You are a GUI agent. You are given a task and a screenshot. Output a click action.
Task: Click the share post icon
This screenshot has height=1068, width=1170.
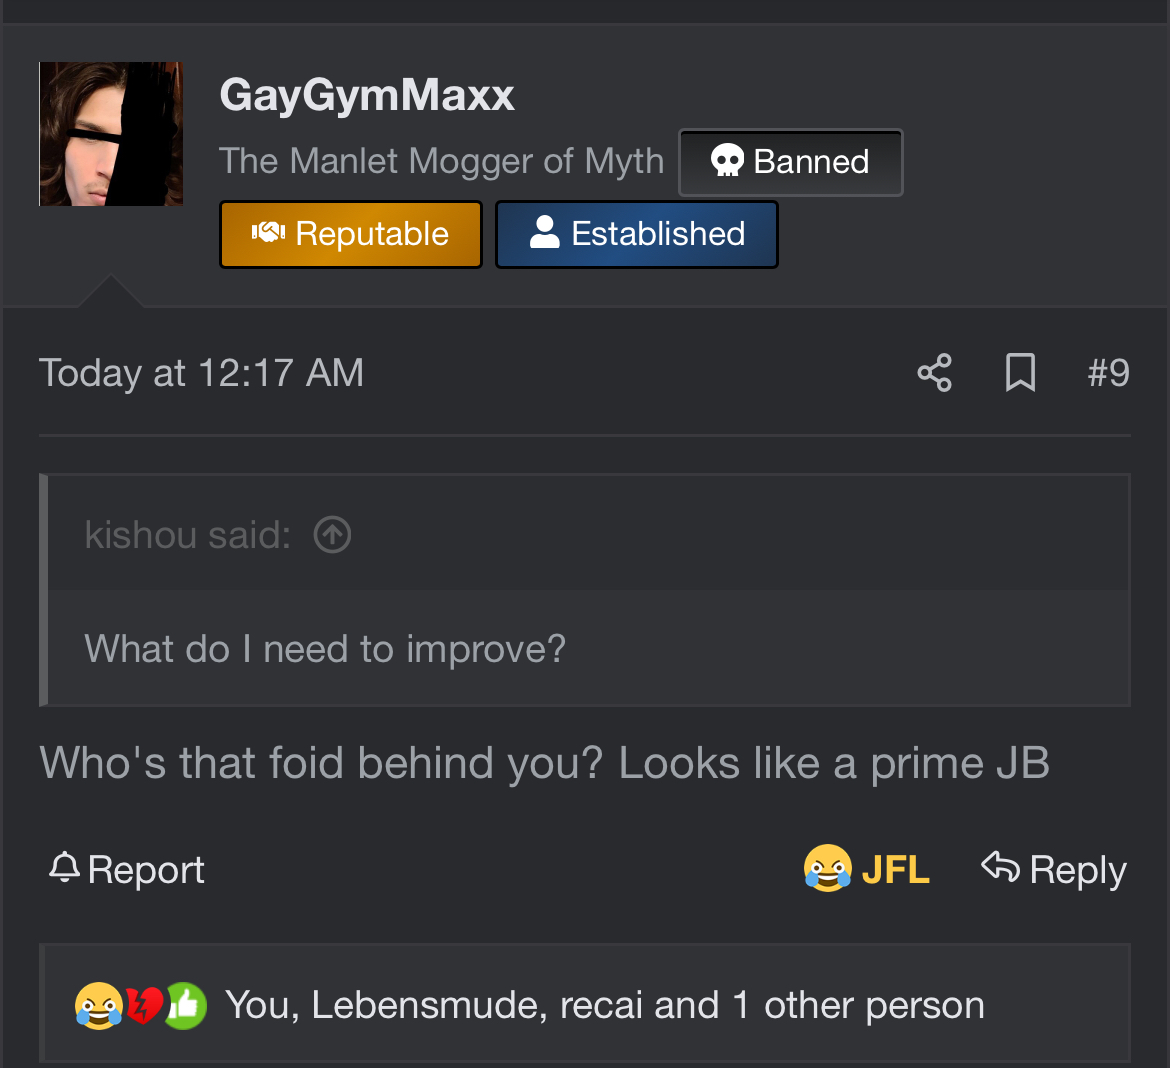(934, 372)
